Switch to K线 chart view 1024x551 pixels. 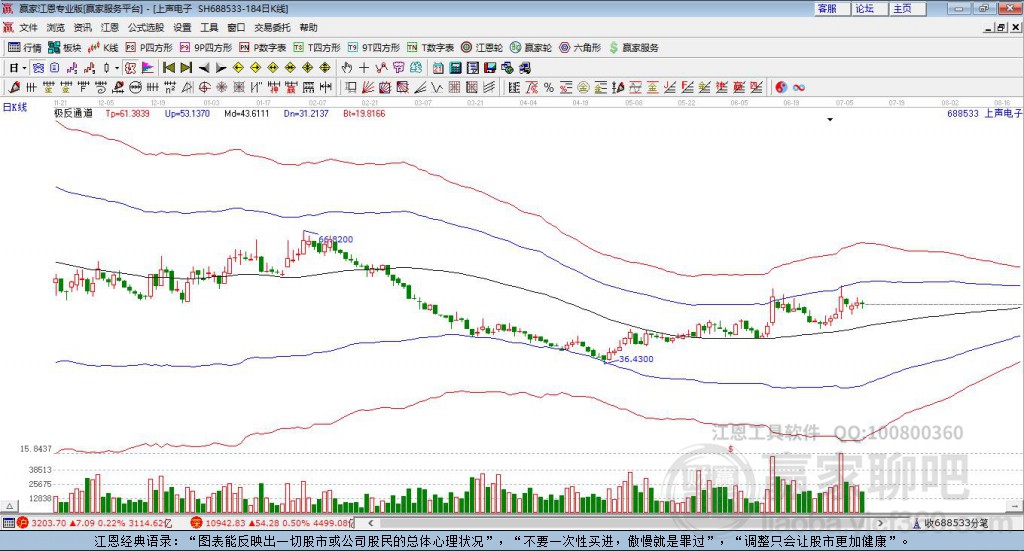point(103,48)
